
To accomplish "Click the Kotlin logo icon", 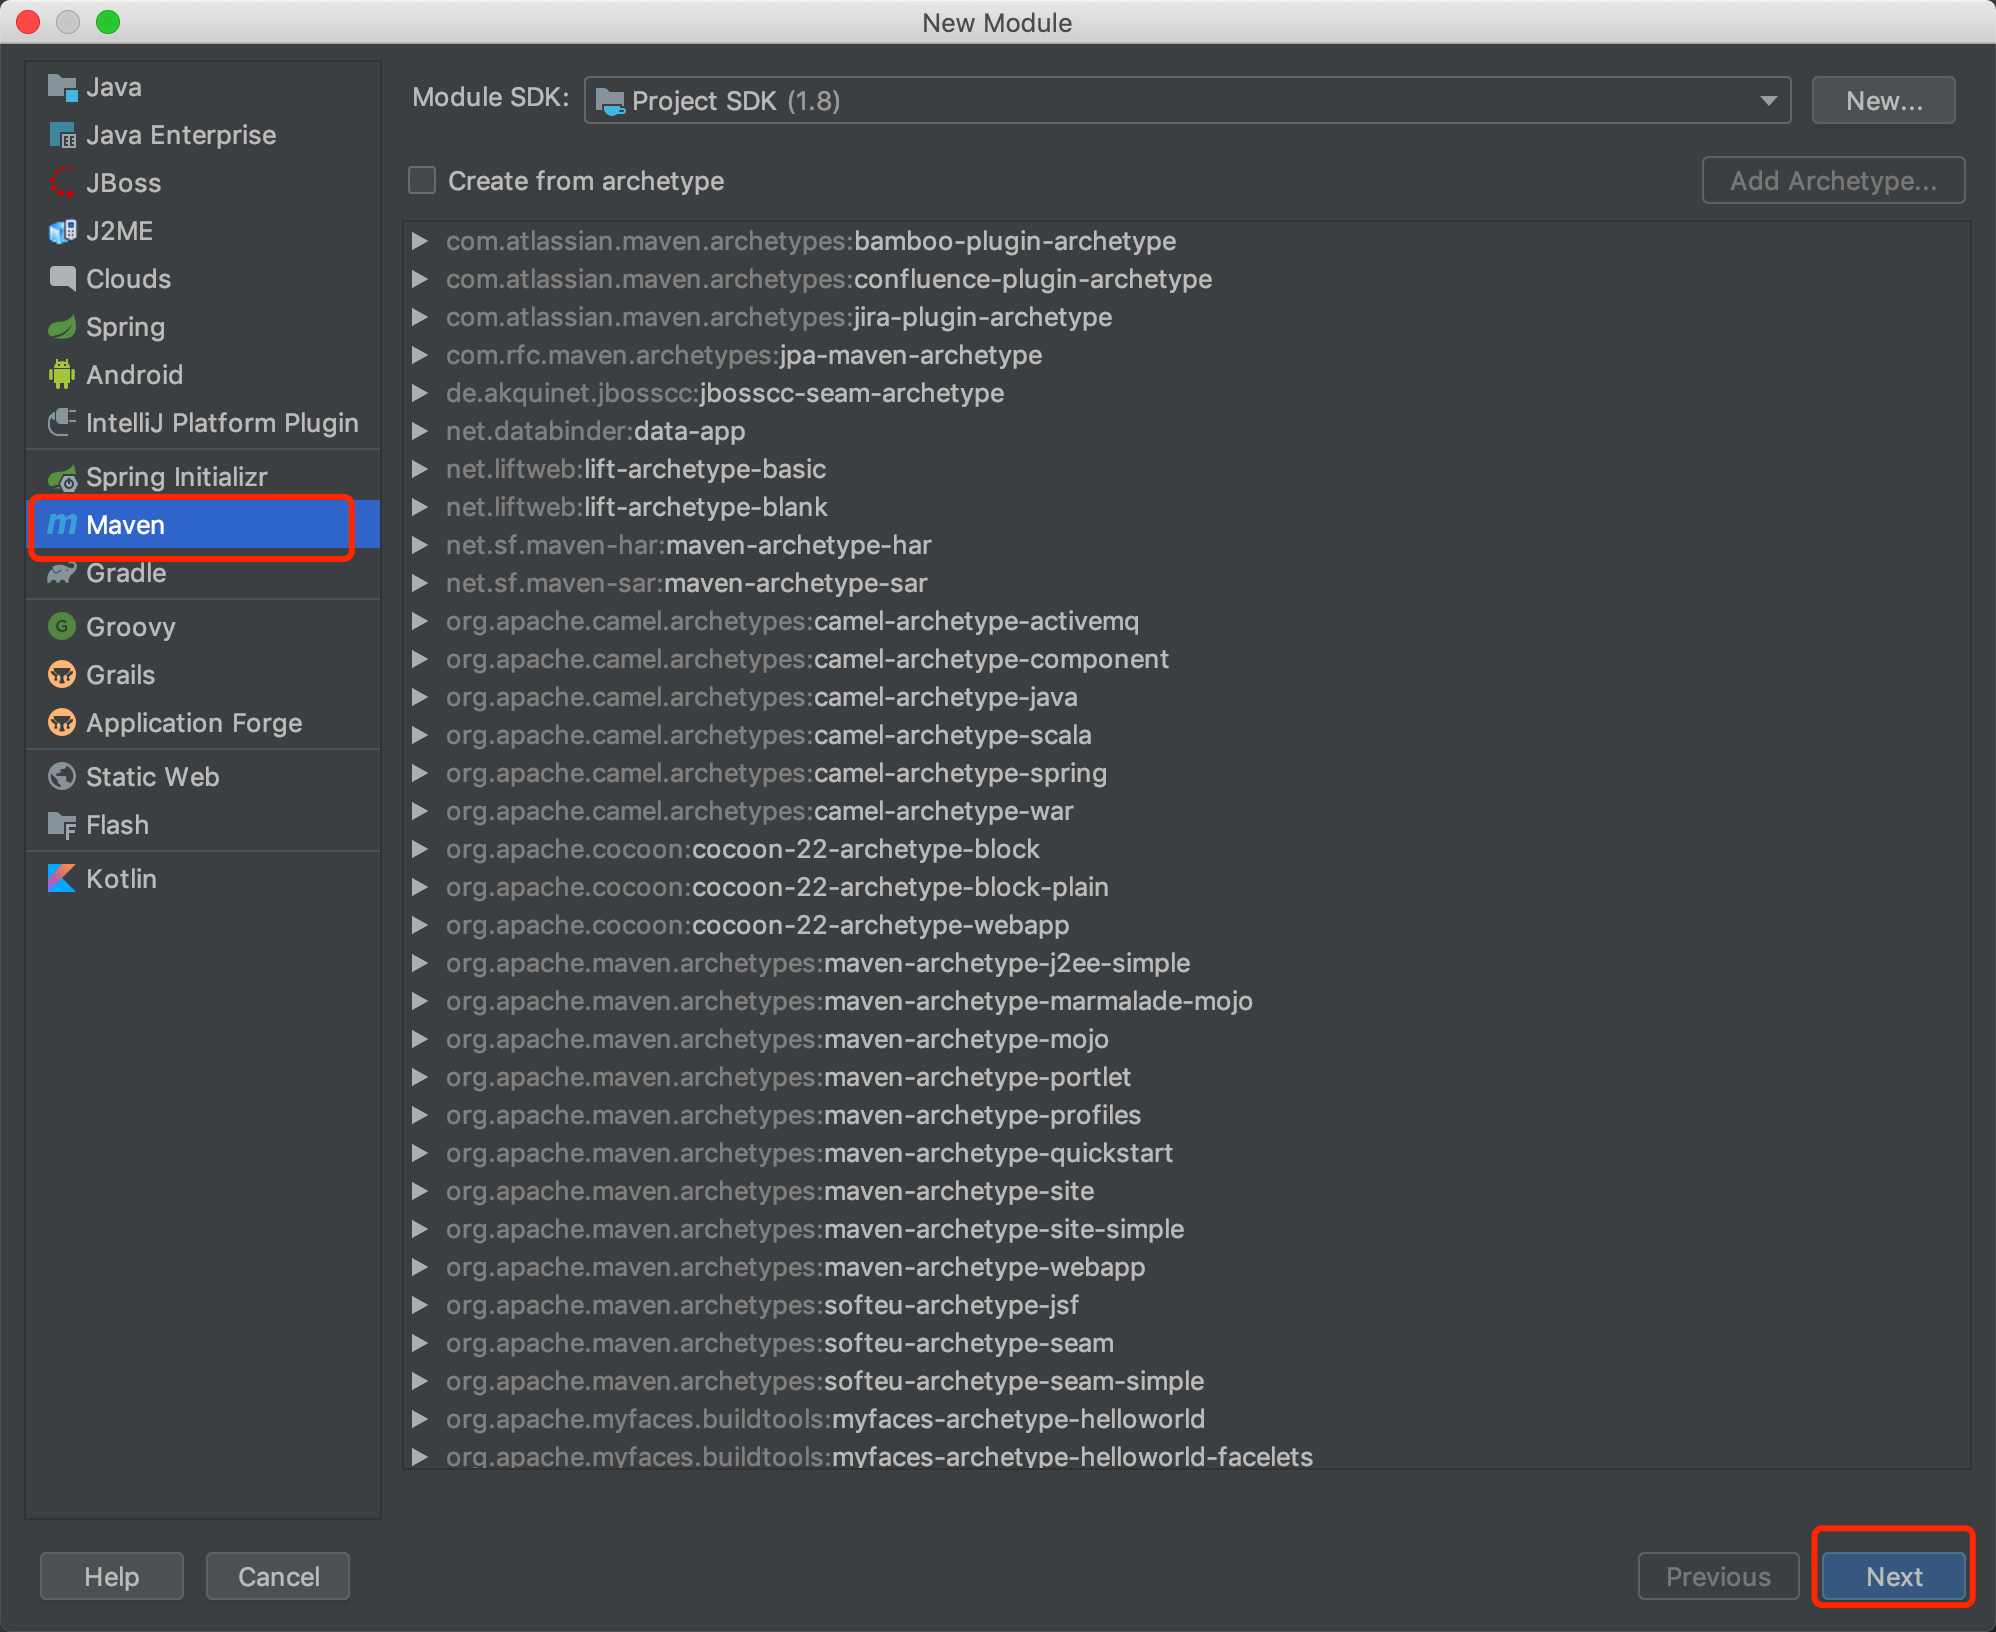I will tap(62, 879).
